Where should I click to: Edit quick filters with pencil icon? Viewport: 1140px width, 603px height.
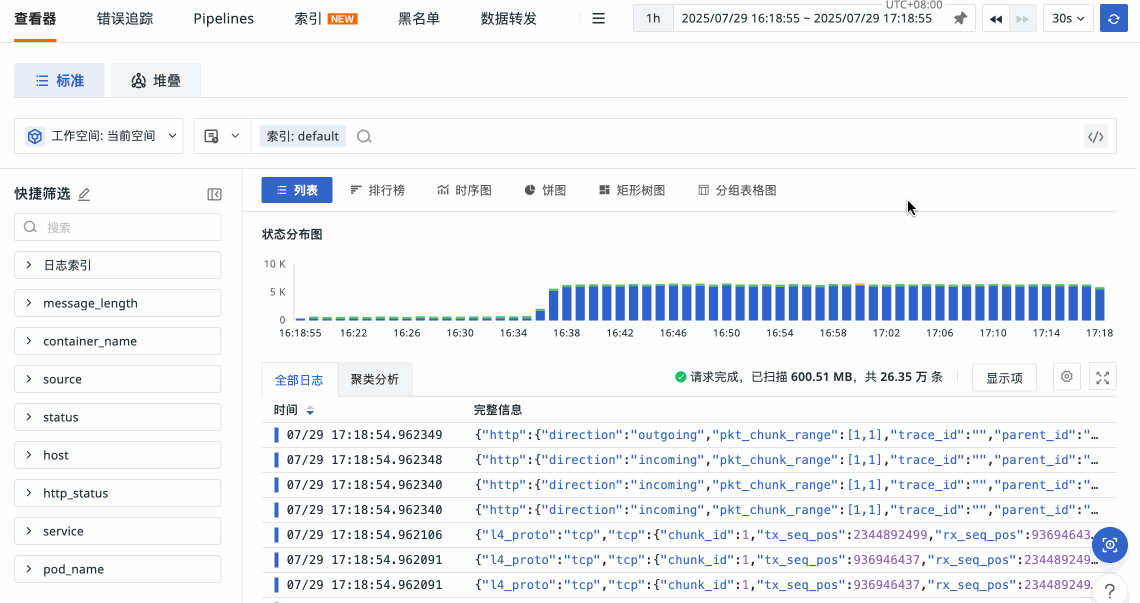tap(84, 194)
